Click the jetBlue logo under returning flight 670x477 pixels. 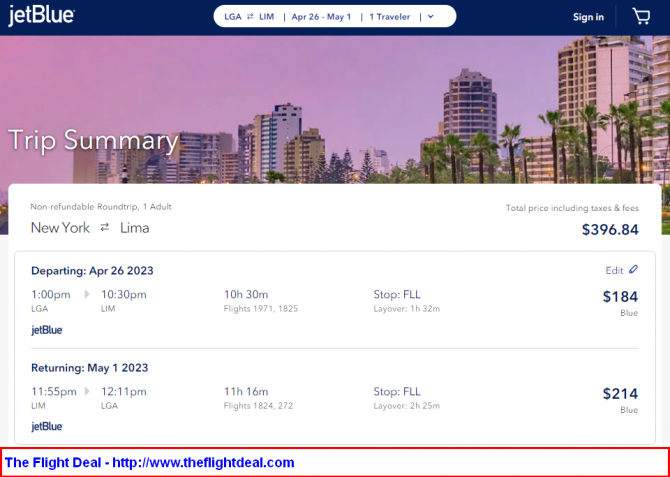[x=47, y=427]
